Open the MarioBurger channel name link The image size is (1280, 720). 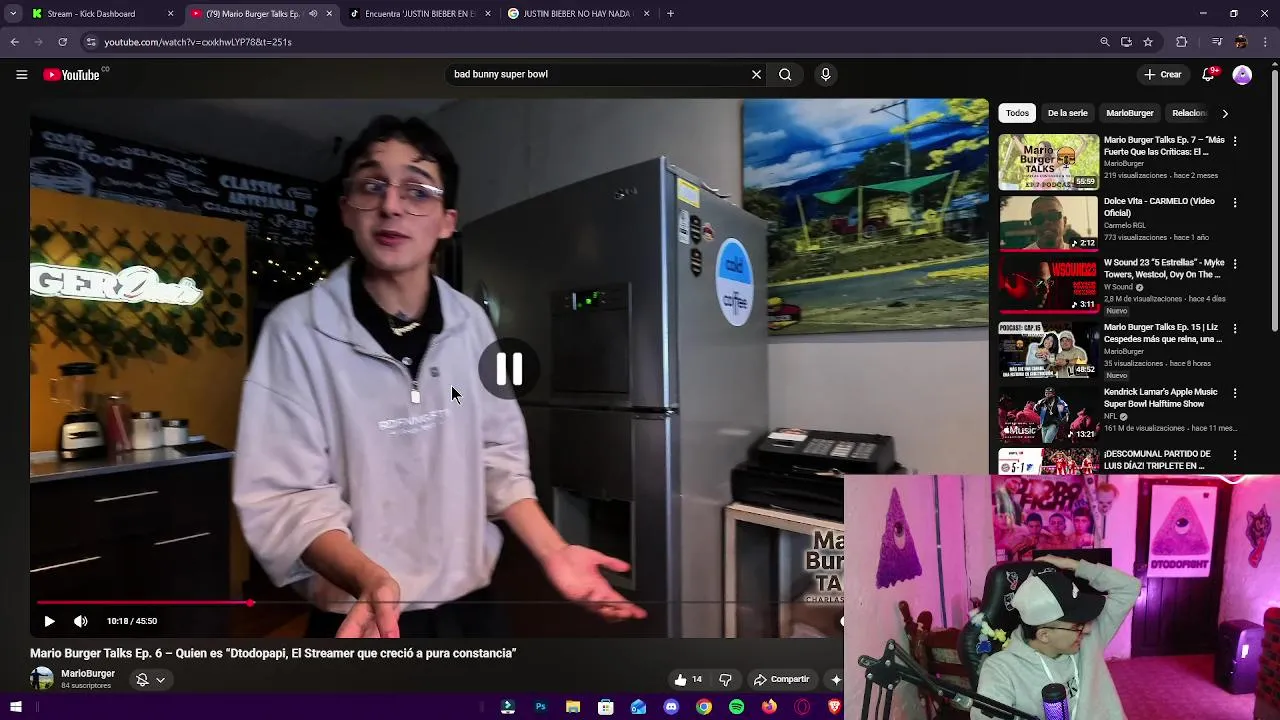tap(88, 673)
